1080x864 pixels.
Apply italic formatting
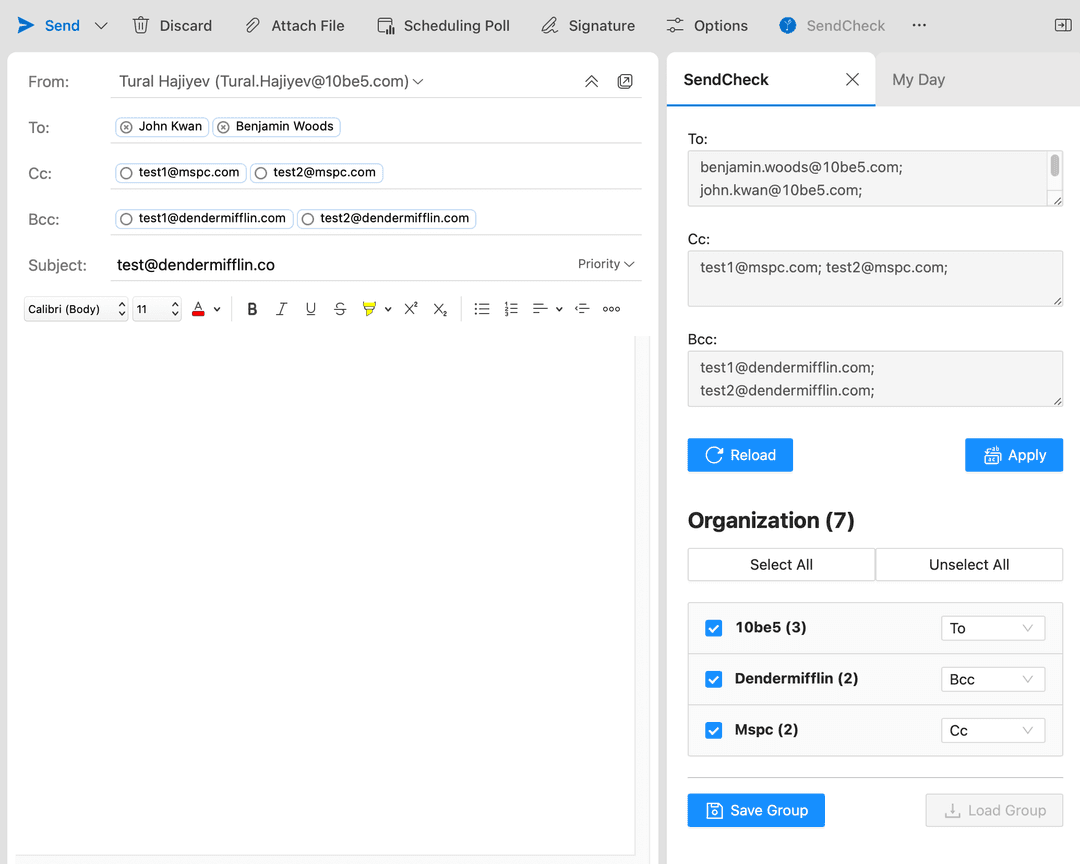click(281, 309)
